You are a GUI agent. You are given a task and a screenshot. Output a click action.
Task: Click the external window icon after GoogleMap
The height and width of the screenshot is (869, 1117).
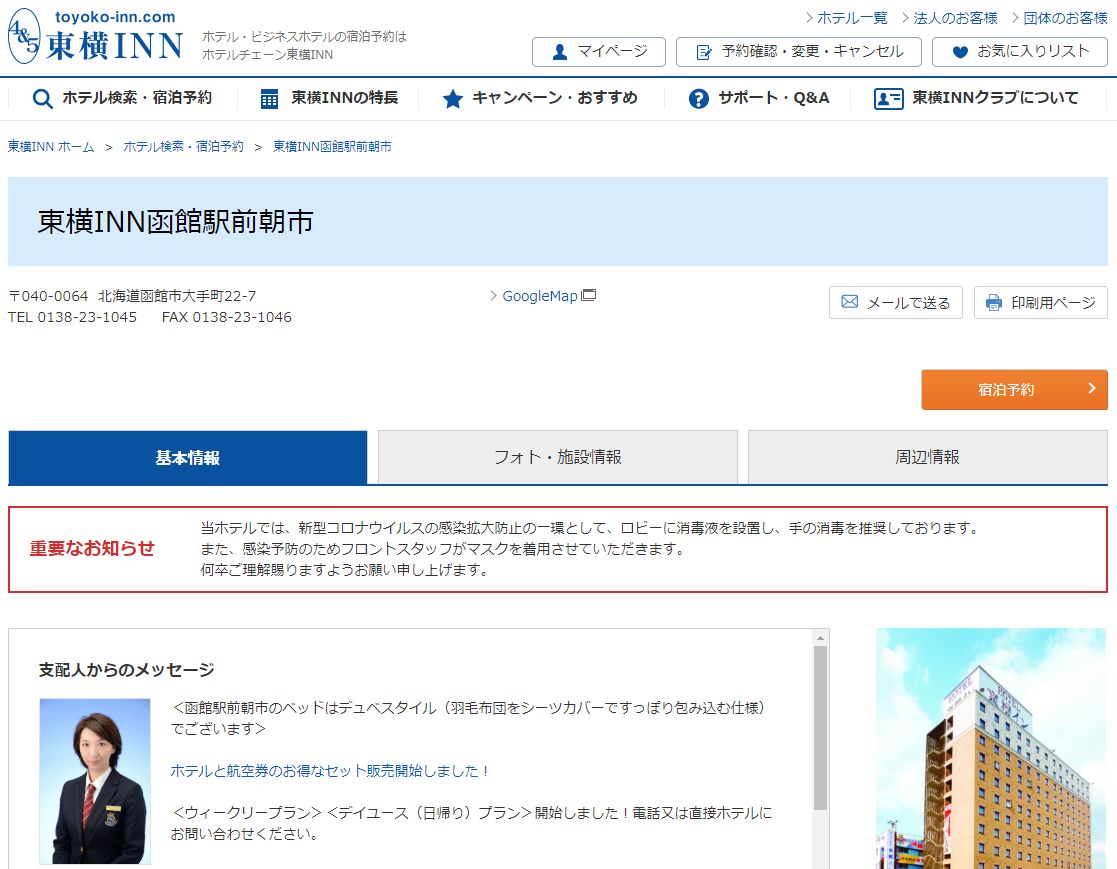click(588, 295)
